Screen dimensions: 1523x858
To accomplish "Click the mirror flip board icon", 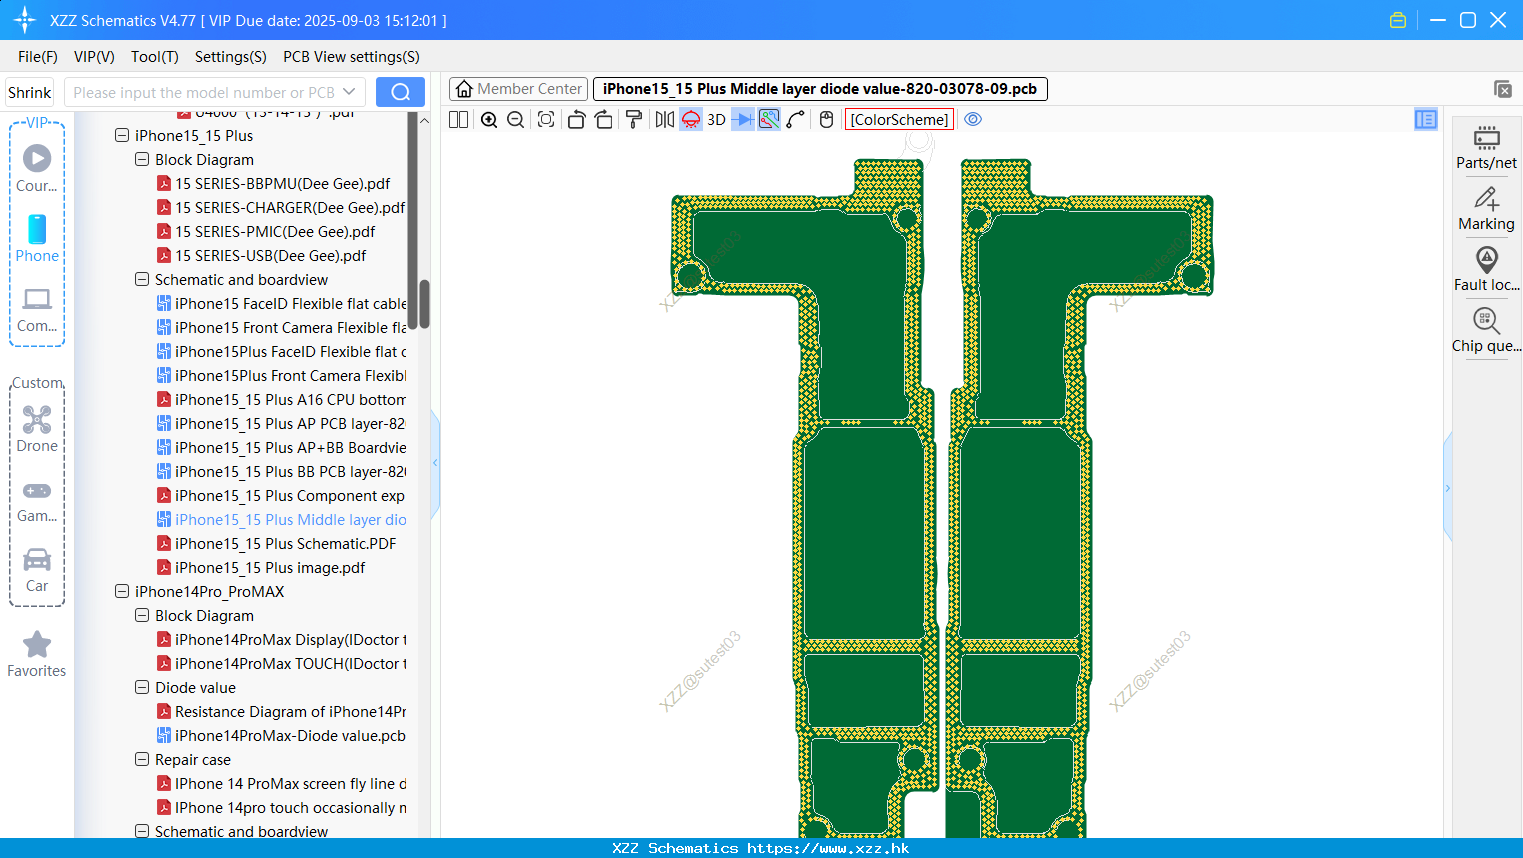I will (x=665, y=120).
